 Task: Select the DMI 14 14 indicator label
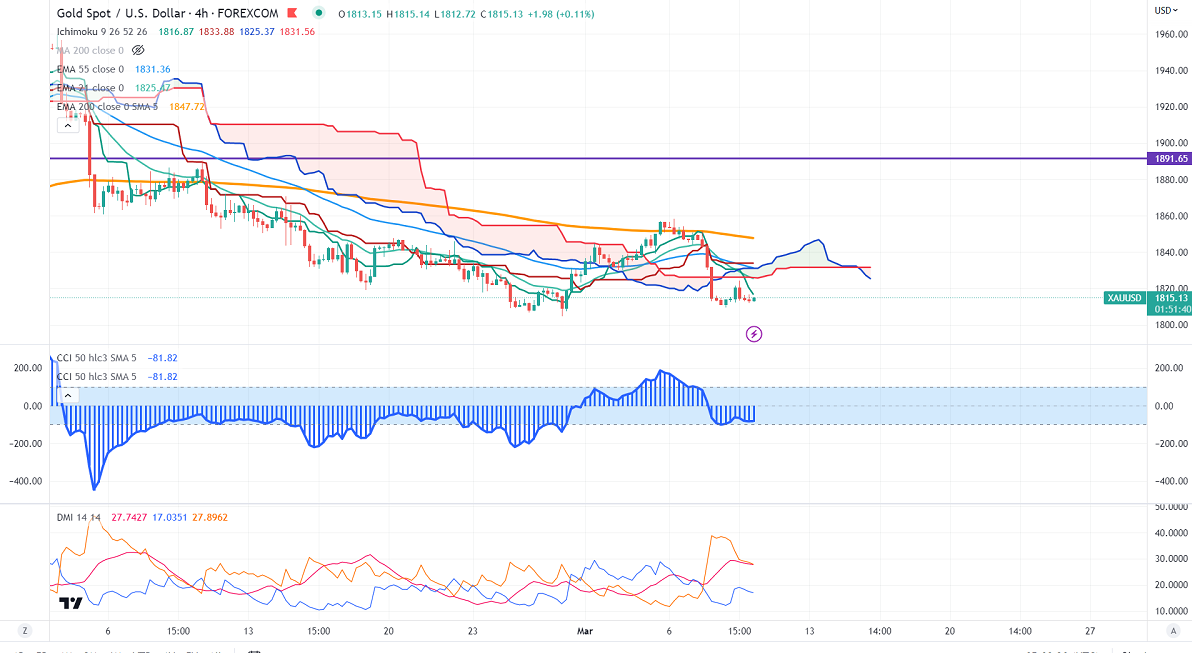tap(78, 517)
